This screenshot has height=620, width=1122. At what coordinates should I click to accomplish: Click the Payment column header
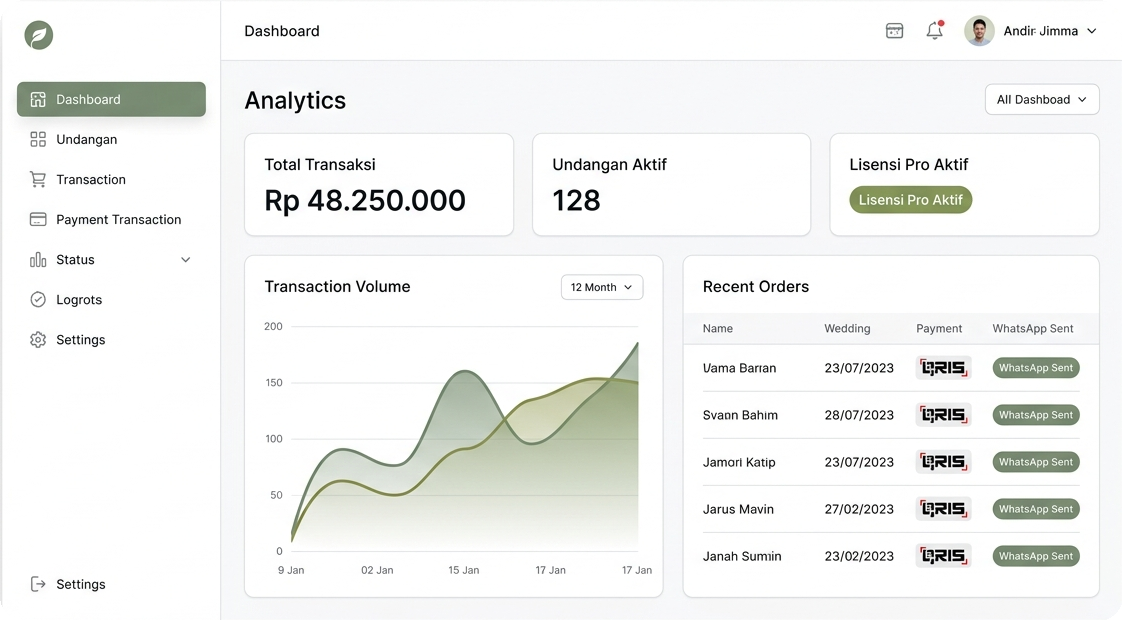pyautogui.click(x=939, y=329)
